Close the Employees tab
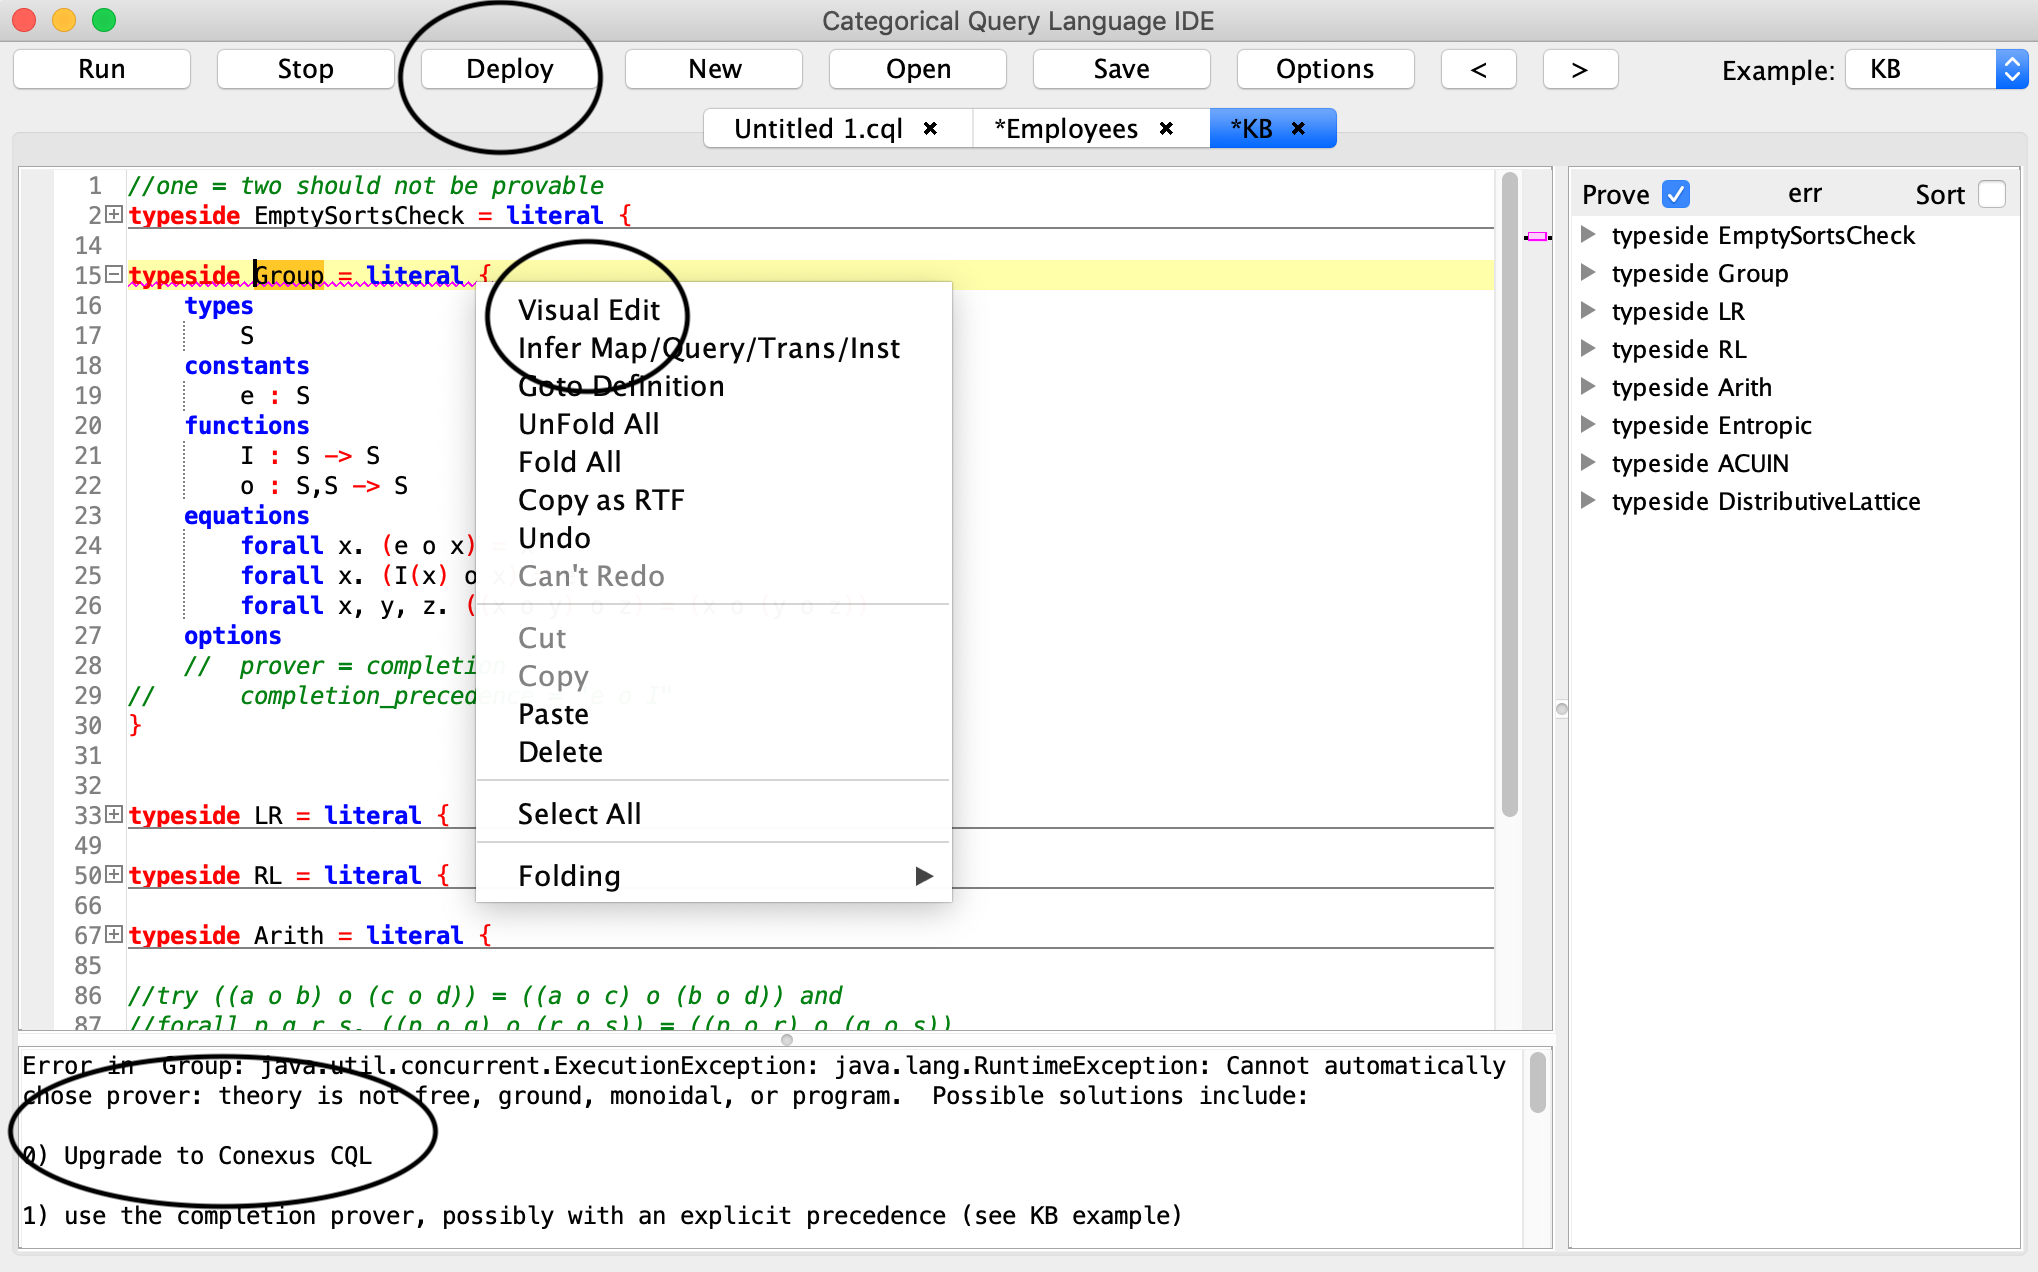 click(x=1166, y=128)
